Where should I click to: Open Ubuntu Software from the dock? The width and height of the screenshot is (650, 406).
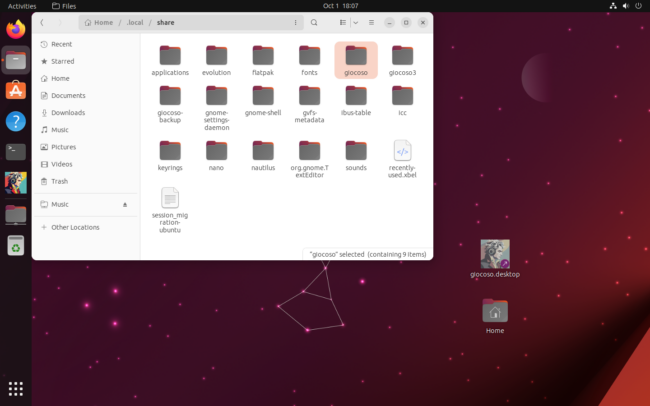click(x=16, y=91)
